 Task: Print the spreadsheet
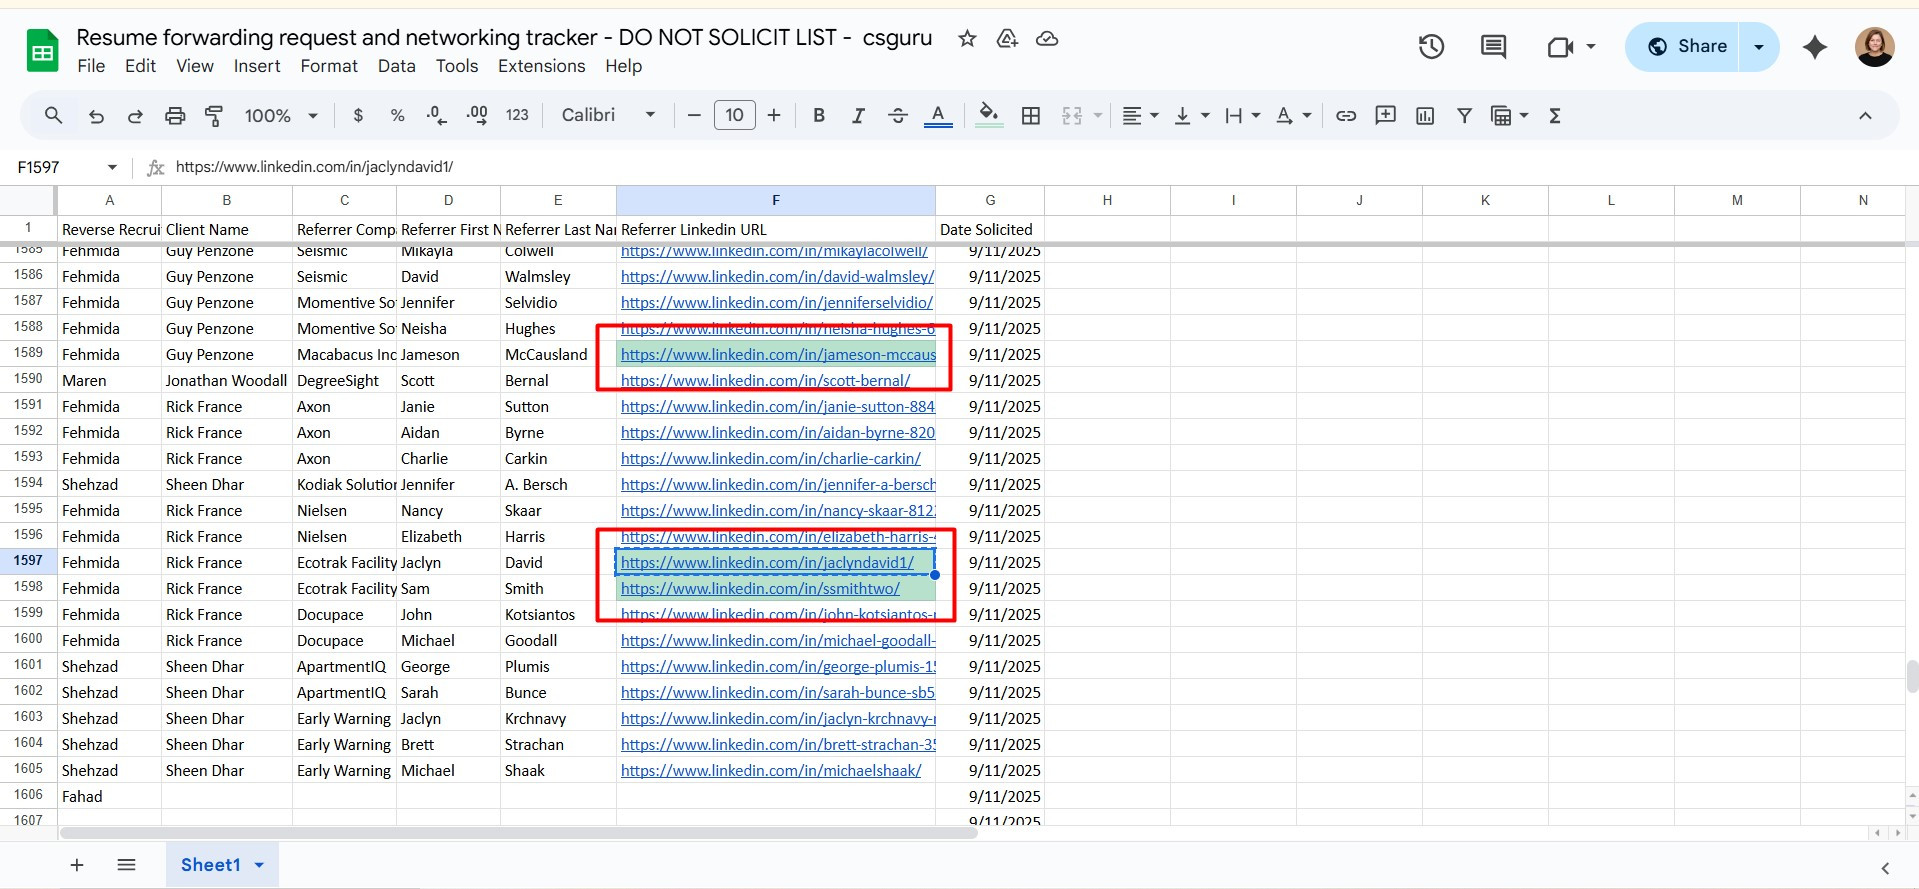pos(175,115)
